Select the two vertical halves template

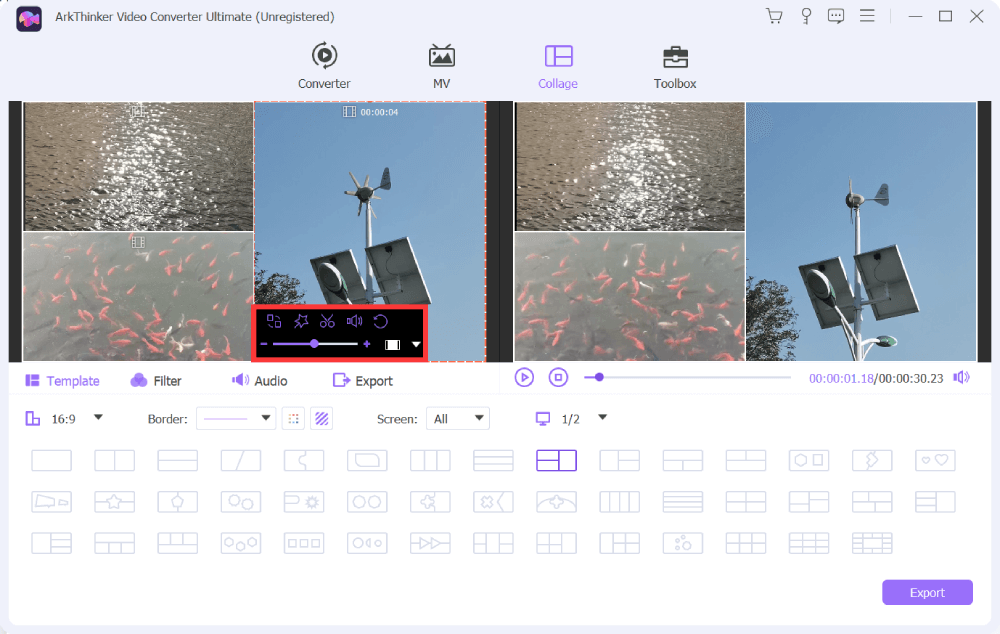[115, 461]
